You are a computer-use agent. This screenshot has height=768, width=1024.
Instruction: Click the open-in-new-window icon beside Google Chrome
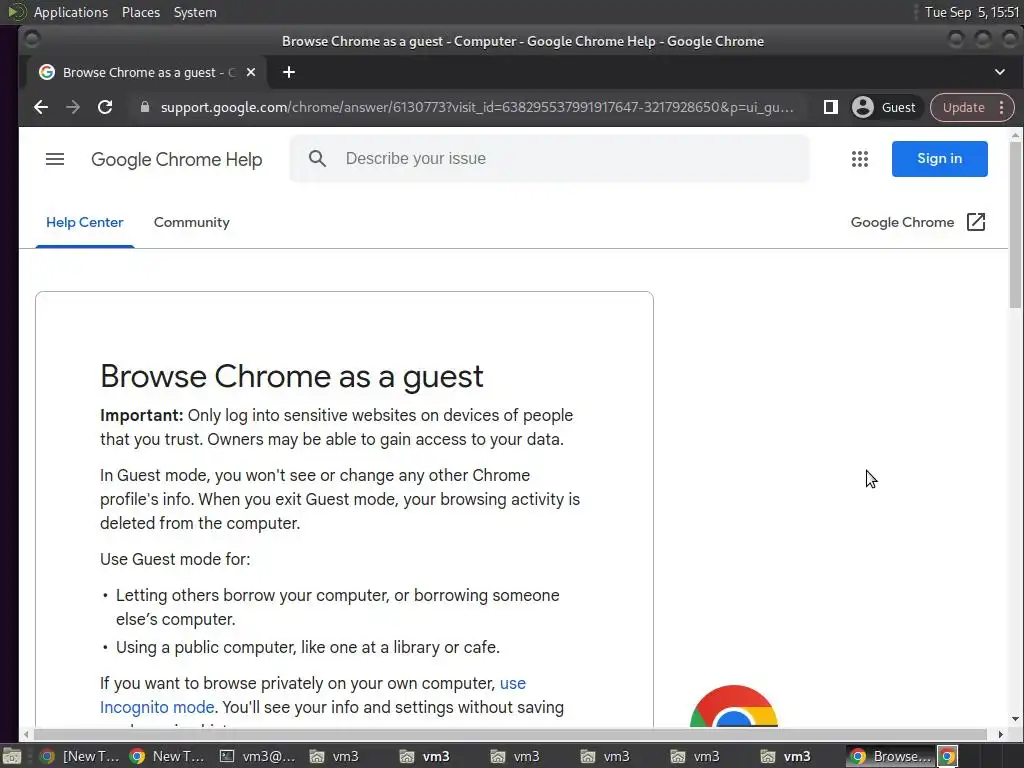976,222
